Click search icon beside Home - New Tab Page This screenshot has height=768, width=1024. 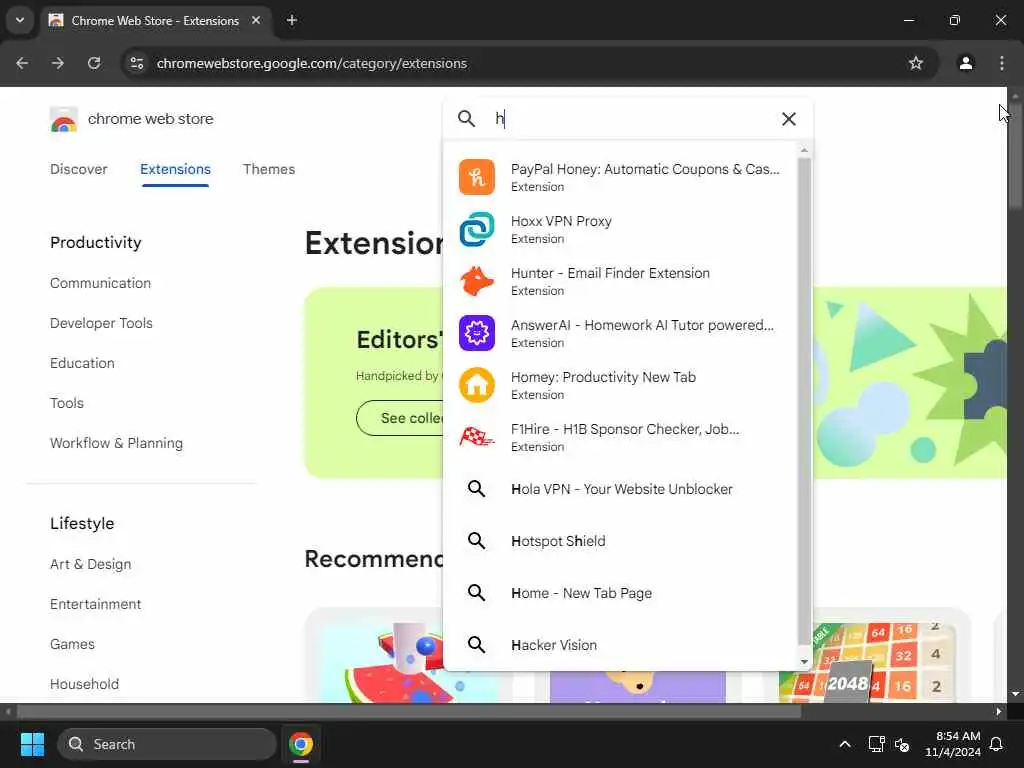(477, 592)
